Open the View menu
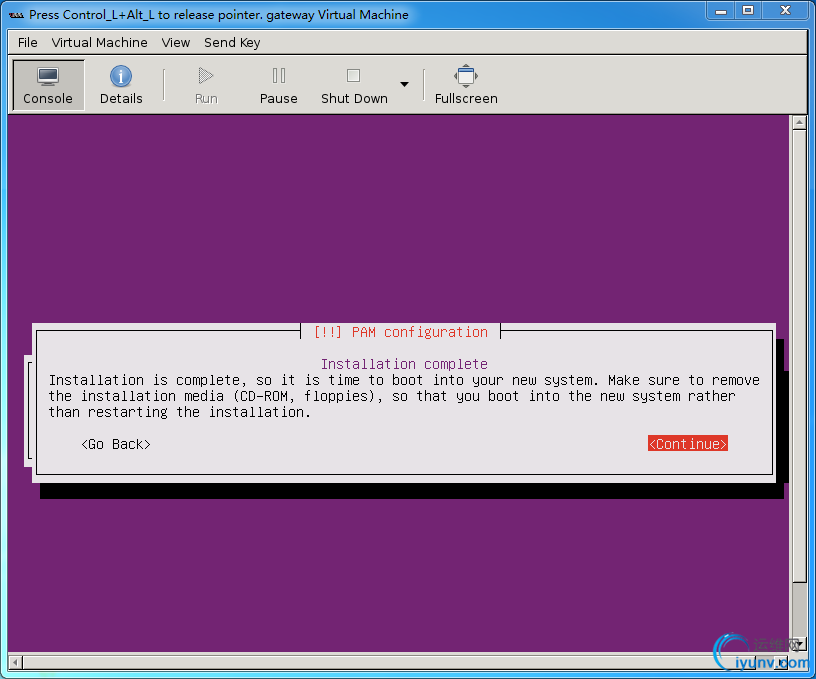 click(x=175, y=43)
